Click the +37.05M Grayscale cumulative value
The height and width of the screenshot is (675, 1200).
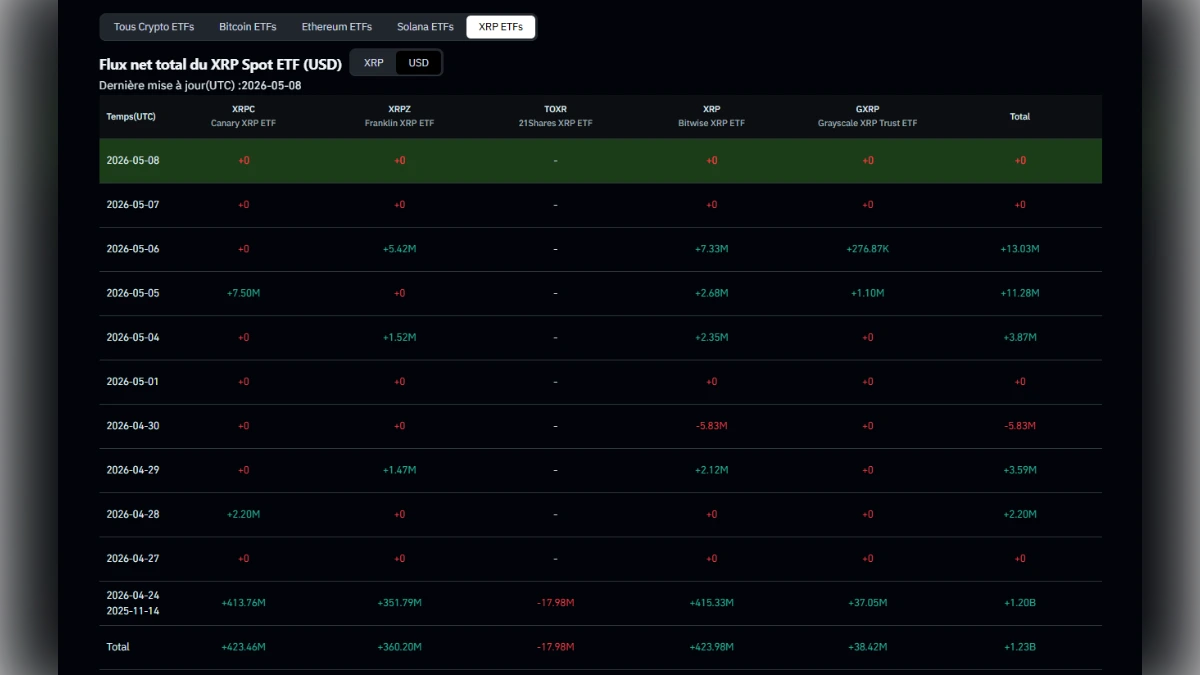coord(867,603)
